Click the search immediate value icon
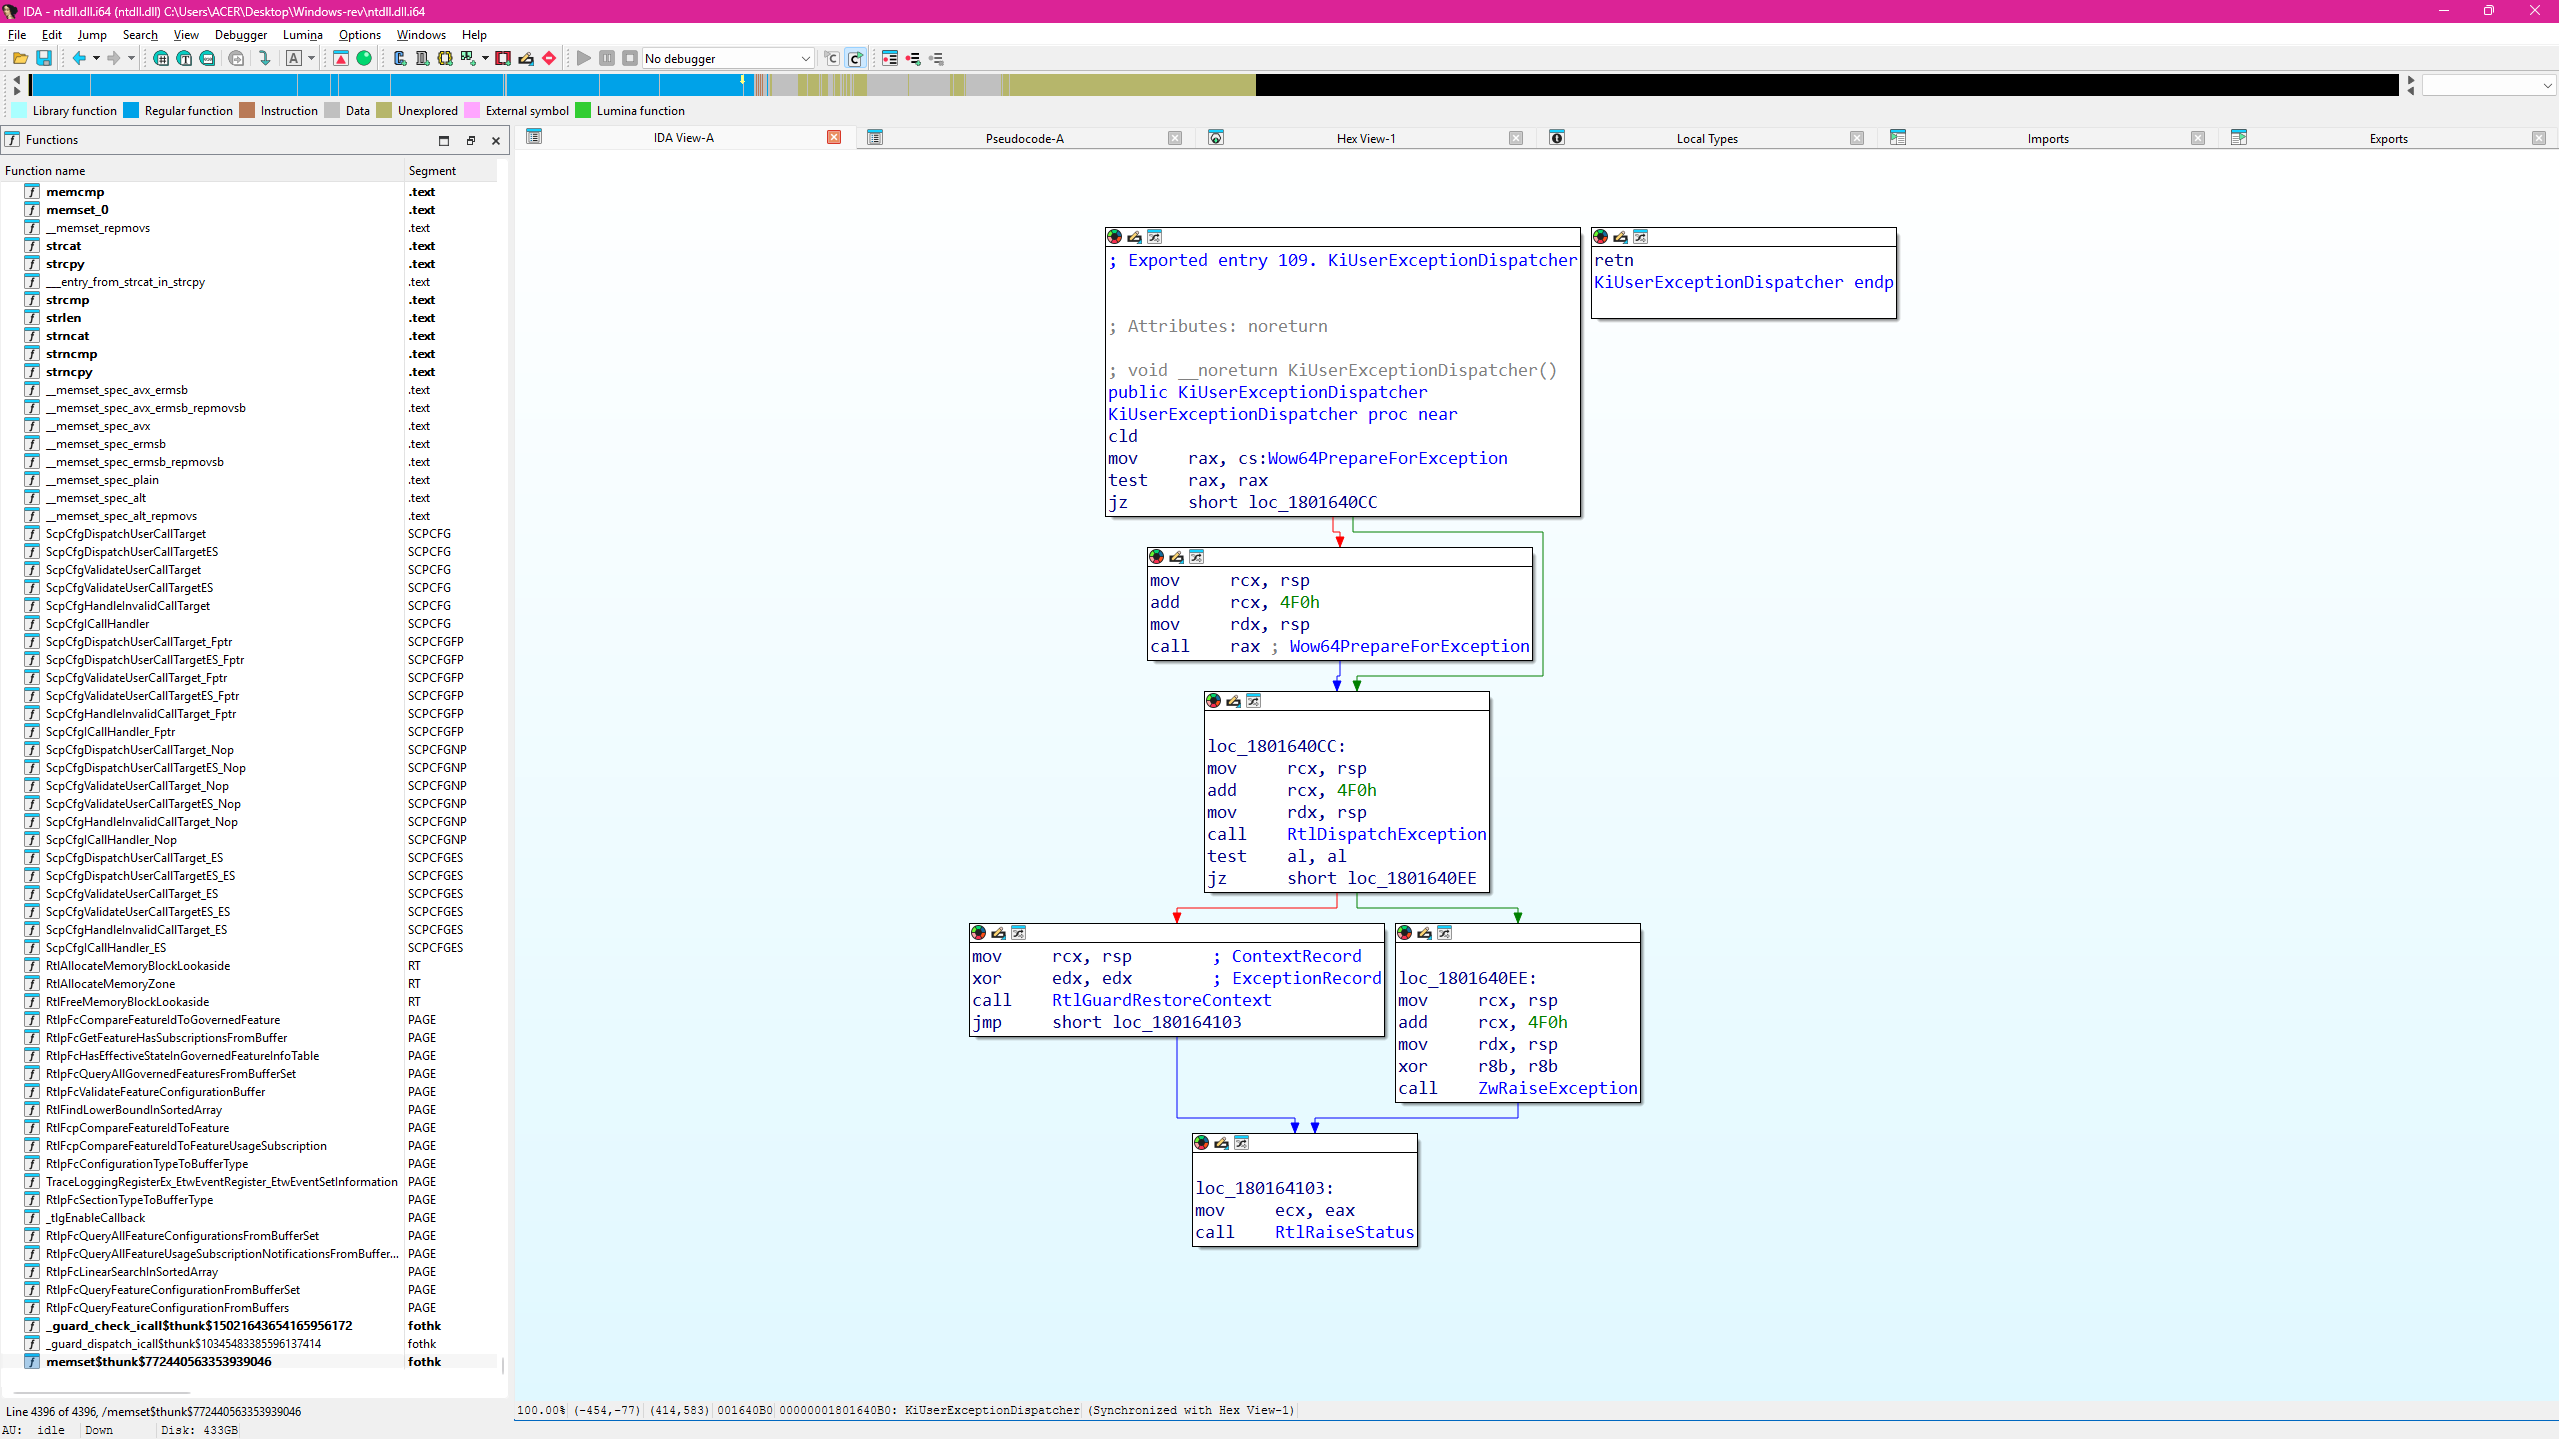 (161, 58)
